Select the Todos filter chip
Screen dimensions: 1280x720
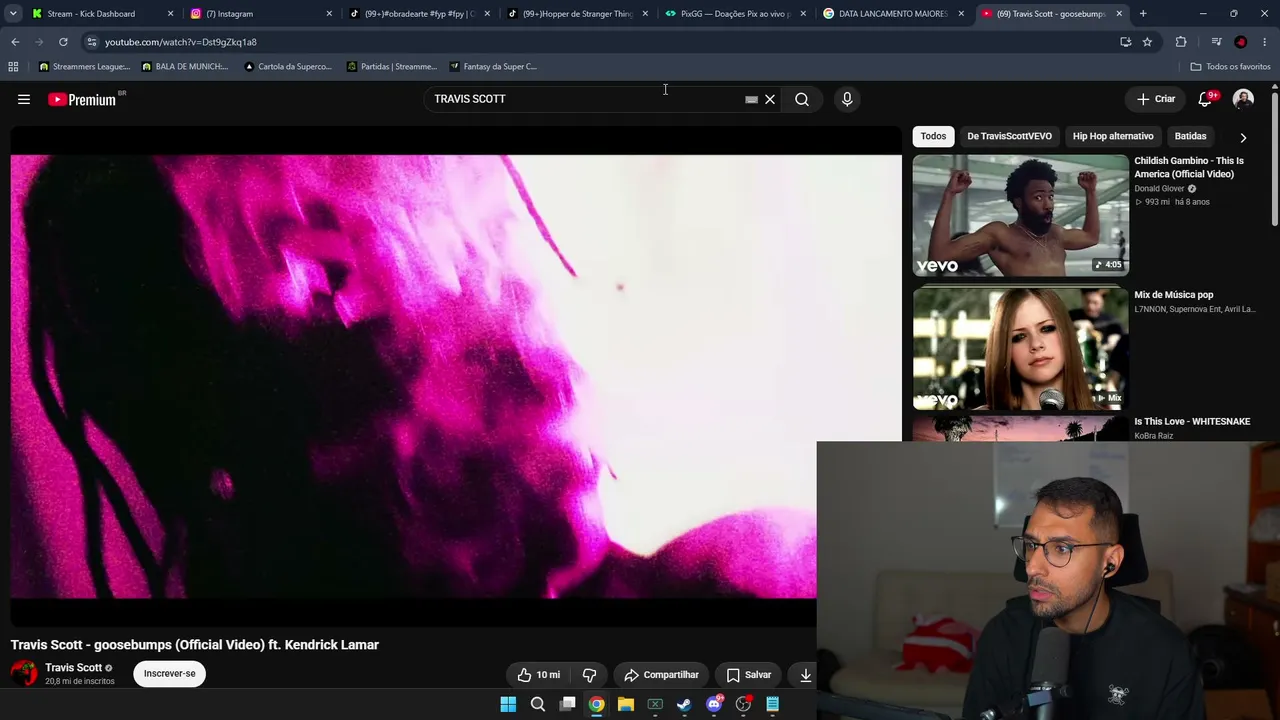933,136
